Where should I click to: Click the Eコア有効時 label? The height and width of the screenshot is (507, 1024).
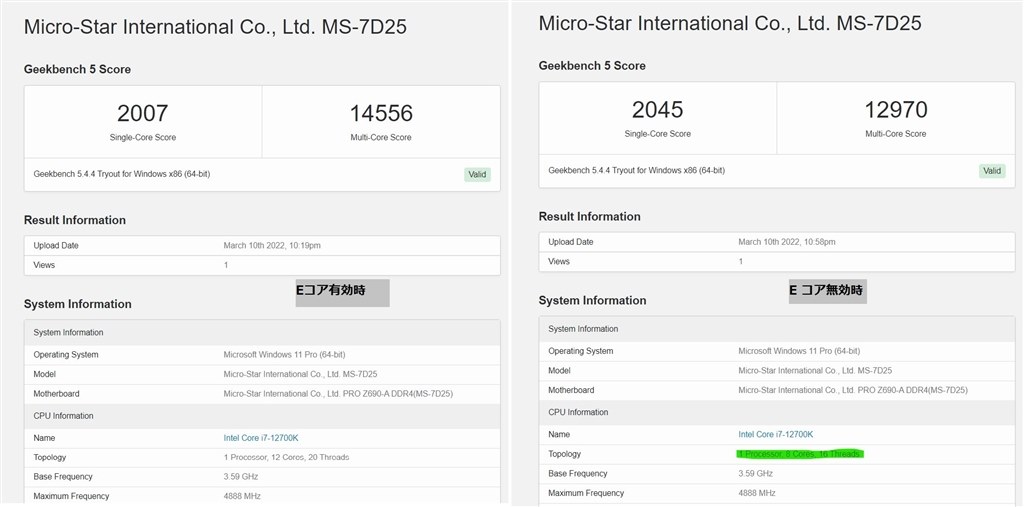(342, 293)
